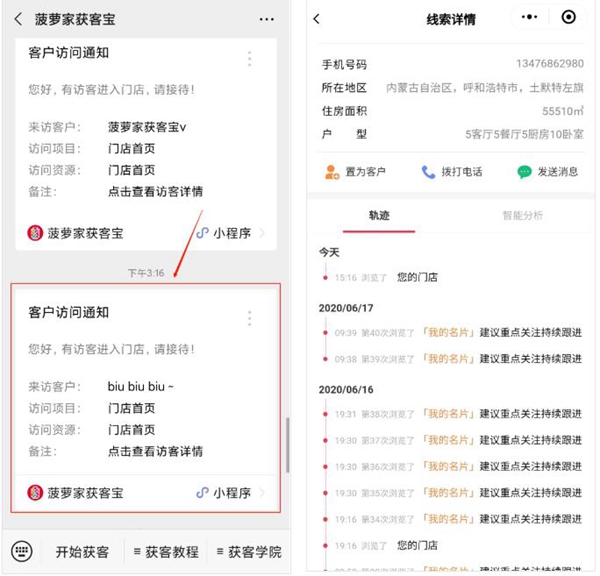This screenshot has width=600, height=576.
Task: Tap 发送消息 chat bubble icon
Action: coord(524,172)
